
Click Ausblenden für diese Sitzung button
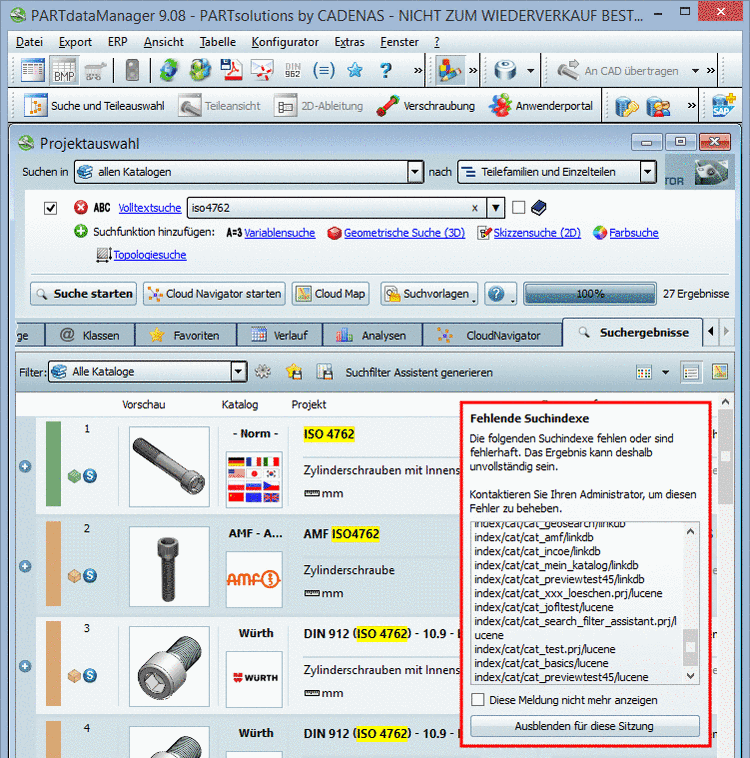click(585, 726)
